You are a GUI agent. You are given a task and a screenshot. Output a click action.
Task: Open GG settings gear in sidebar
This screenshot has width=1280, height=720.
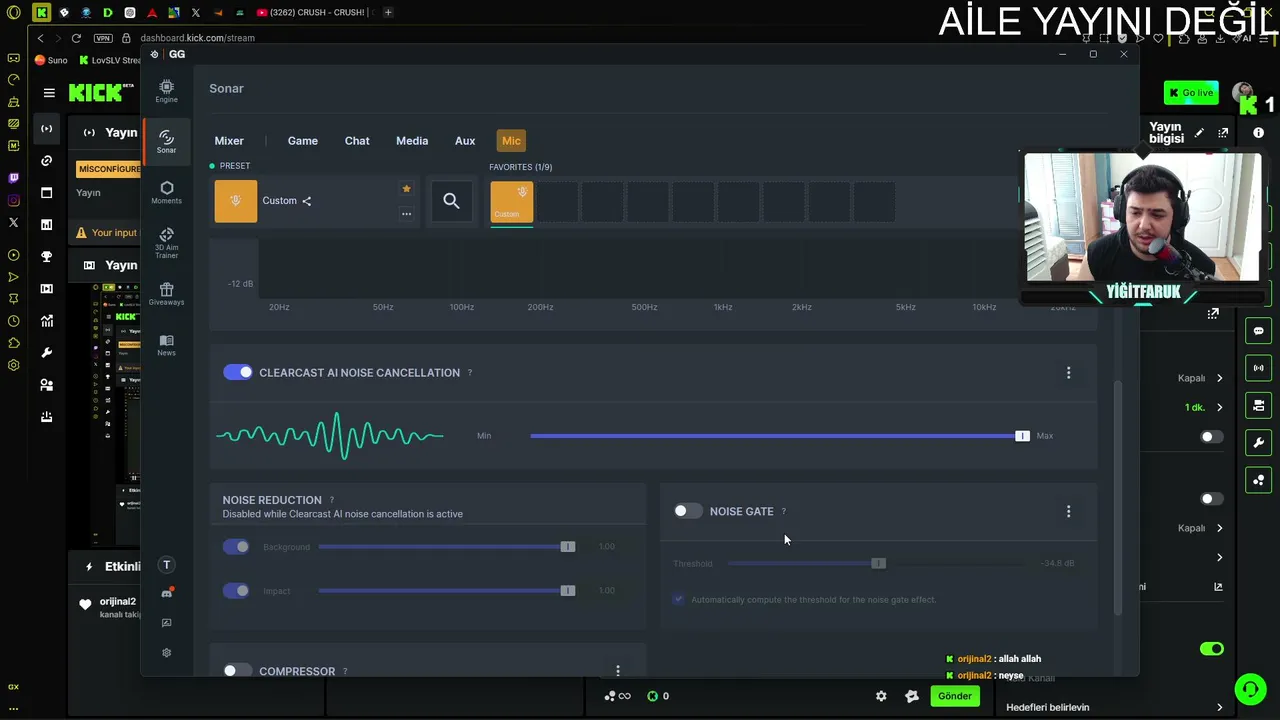click(x=166, y=652)
